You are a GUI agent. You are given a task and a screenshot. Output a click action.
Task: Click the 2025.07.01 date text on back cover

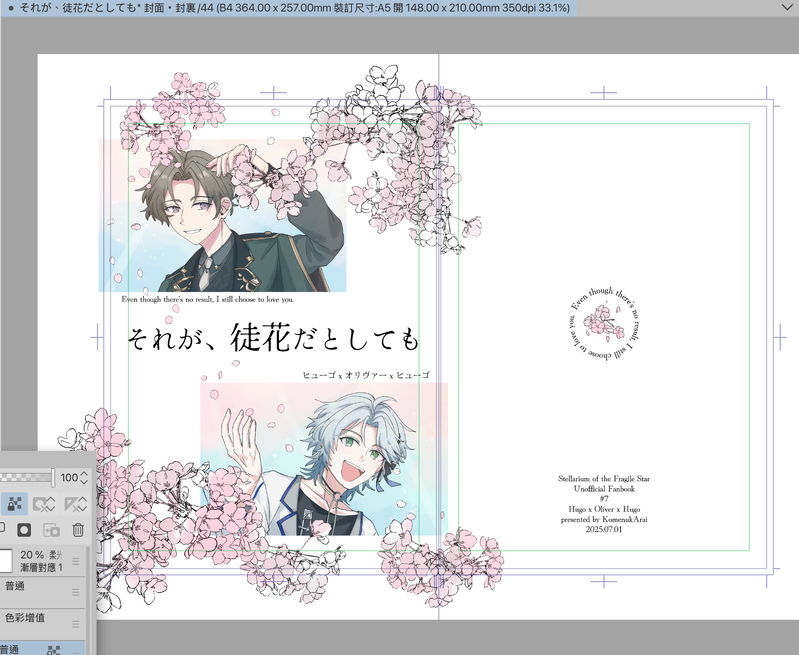[x=604, y=530]
